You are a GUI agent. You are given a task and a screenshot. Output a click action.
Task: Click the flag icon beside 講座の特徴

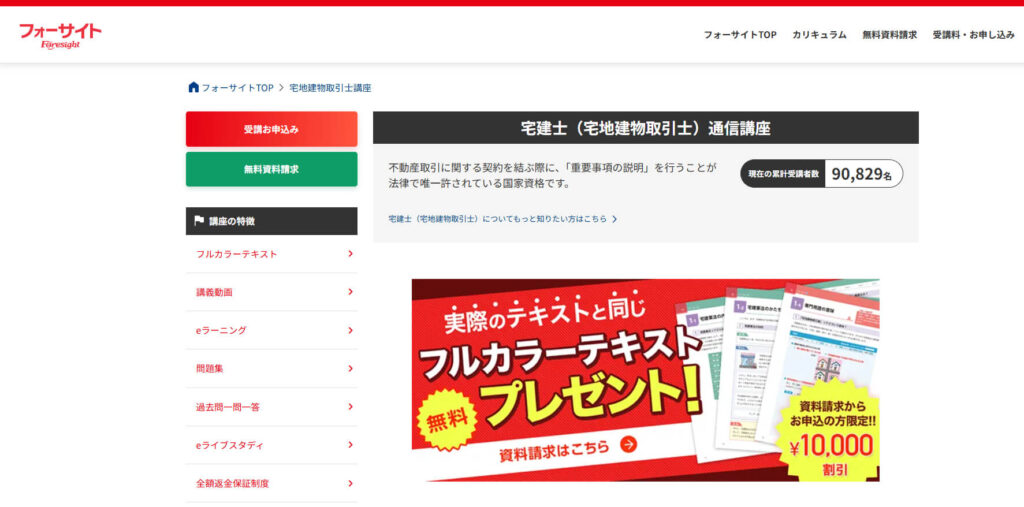click(x=199, y=221)
